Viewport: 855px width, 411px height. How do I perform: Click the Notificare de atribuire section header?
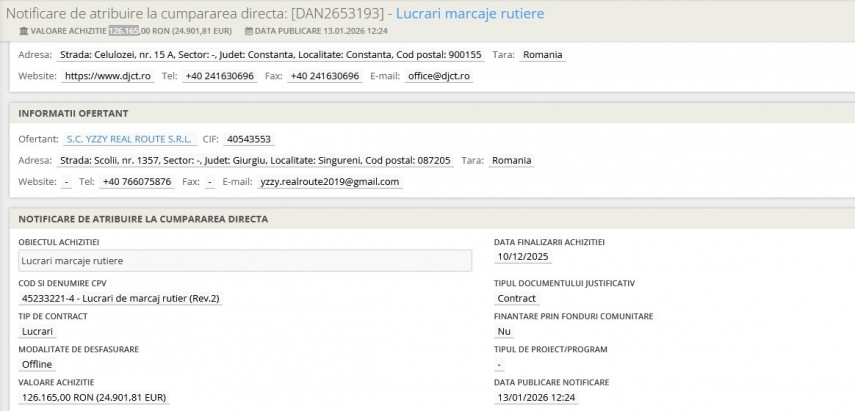point(143,219)
